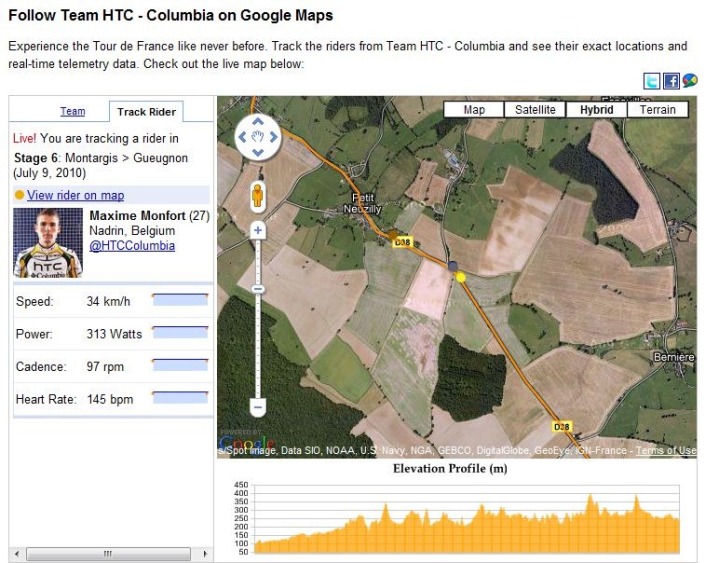Switch to the Team tab
719x563 pixels.
72,111
